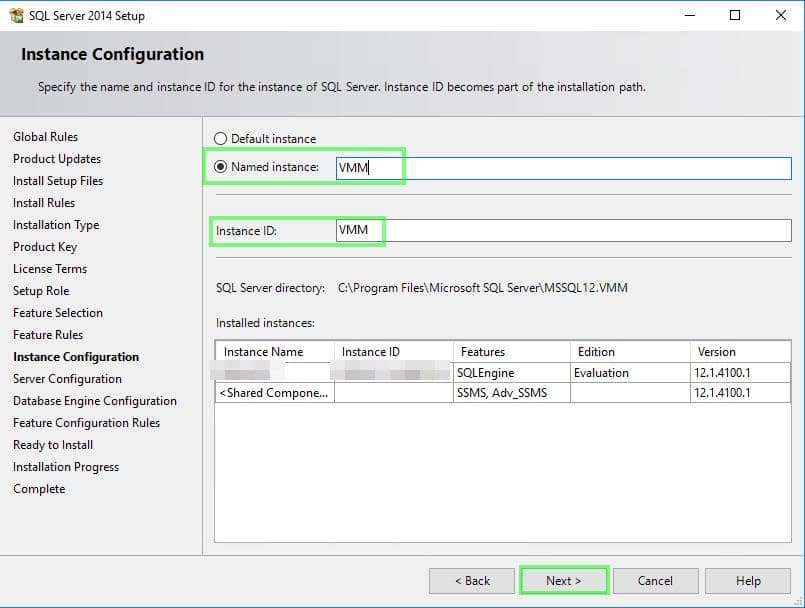Select Setup Role step
Viewport: 805px width, 608px height.
41,291
